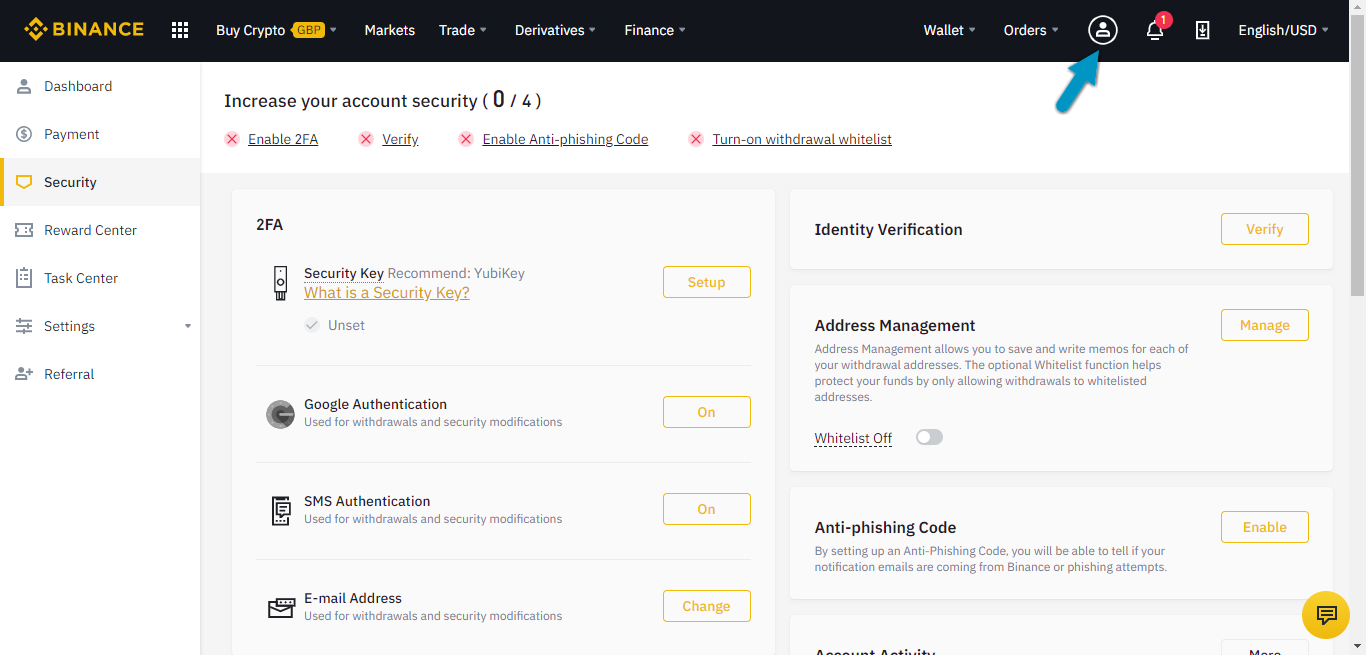Click red X beside Enable Anti-phishing Code
The image size is (1366, 655).
coord(466,139)
